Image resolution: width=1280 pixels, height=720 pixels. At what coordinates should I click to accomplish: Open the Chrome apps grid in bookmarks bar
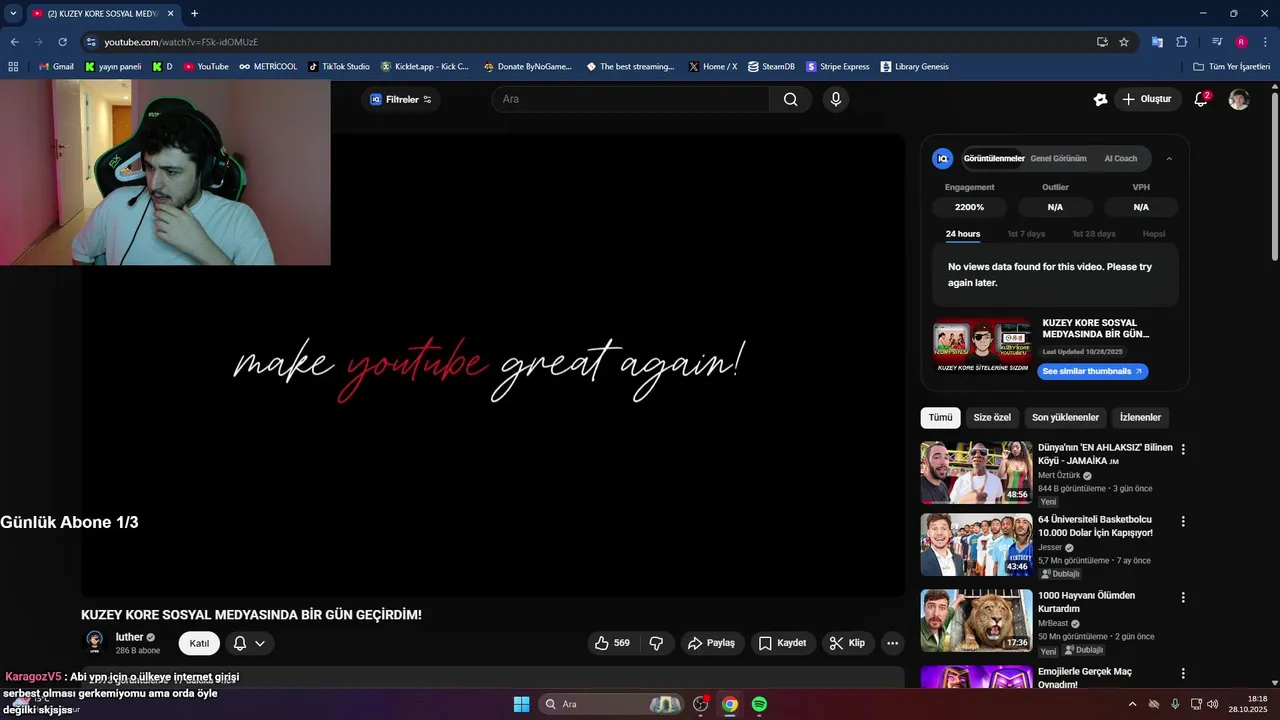[13, 67]
